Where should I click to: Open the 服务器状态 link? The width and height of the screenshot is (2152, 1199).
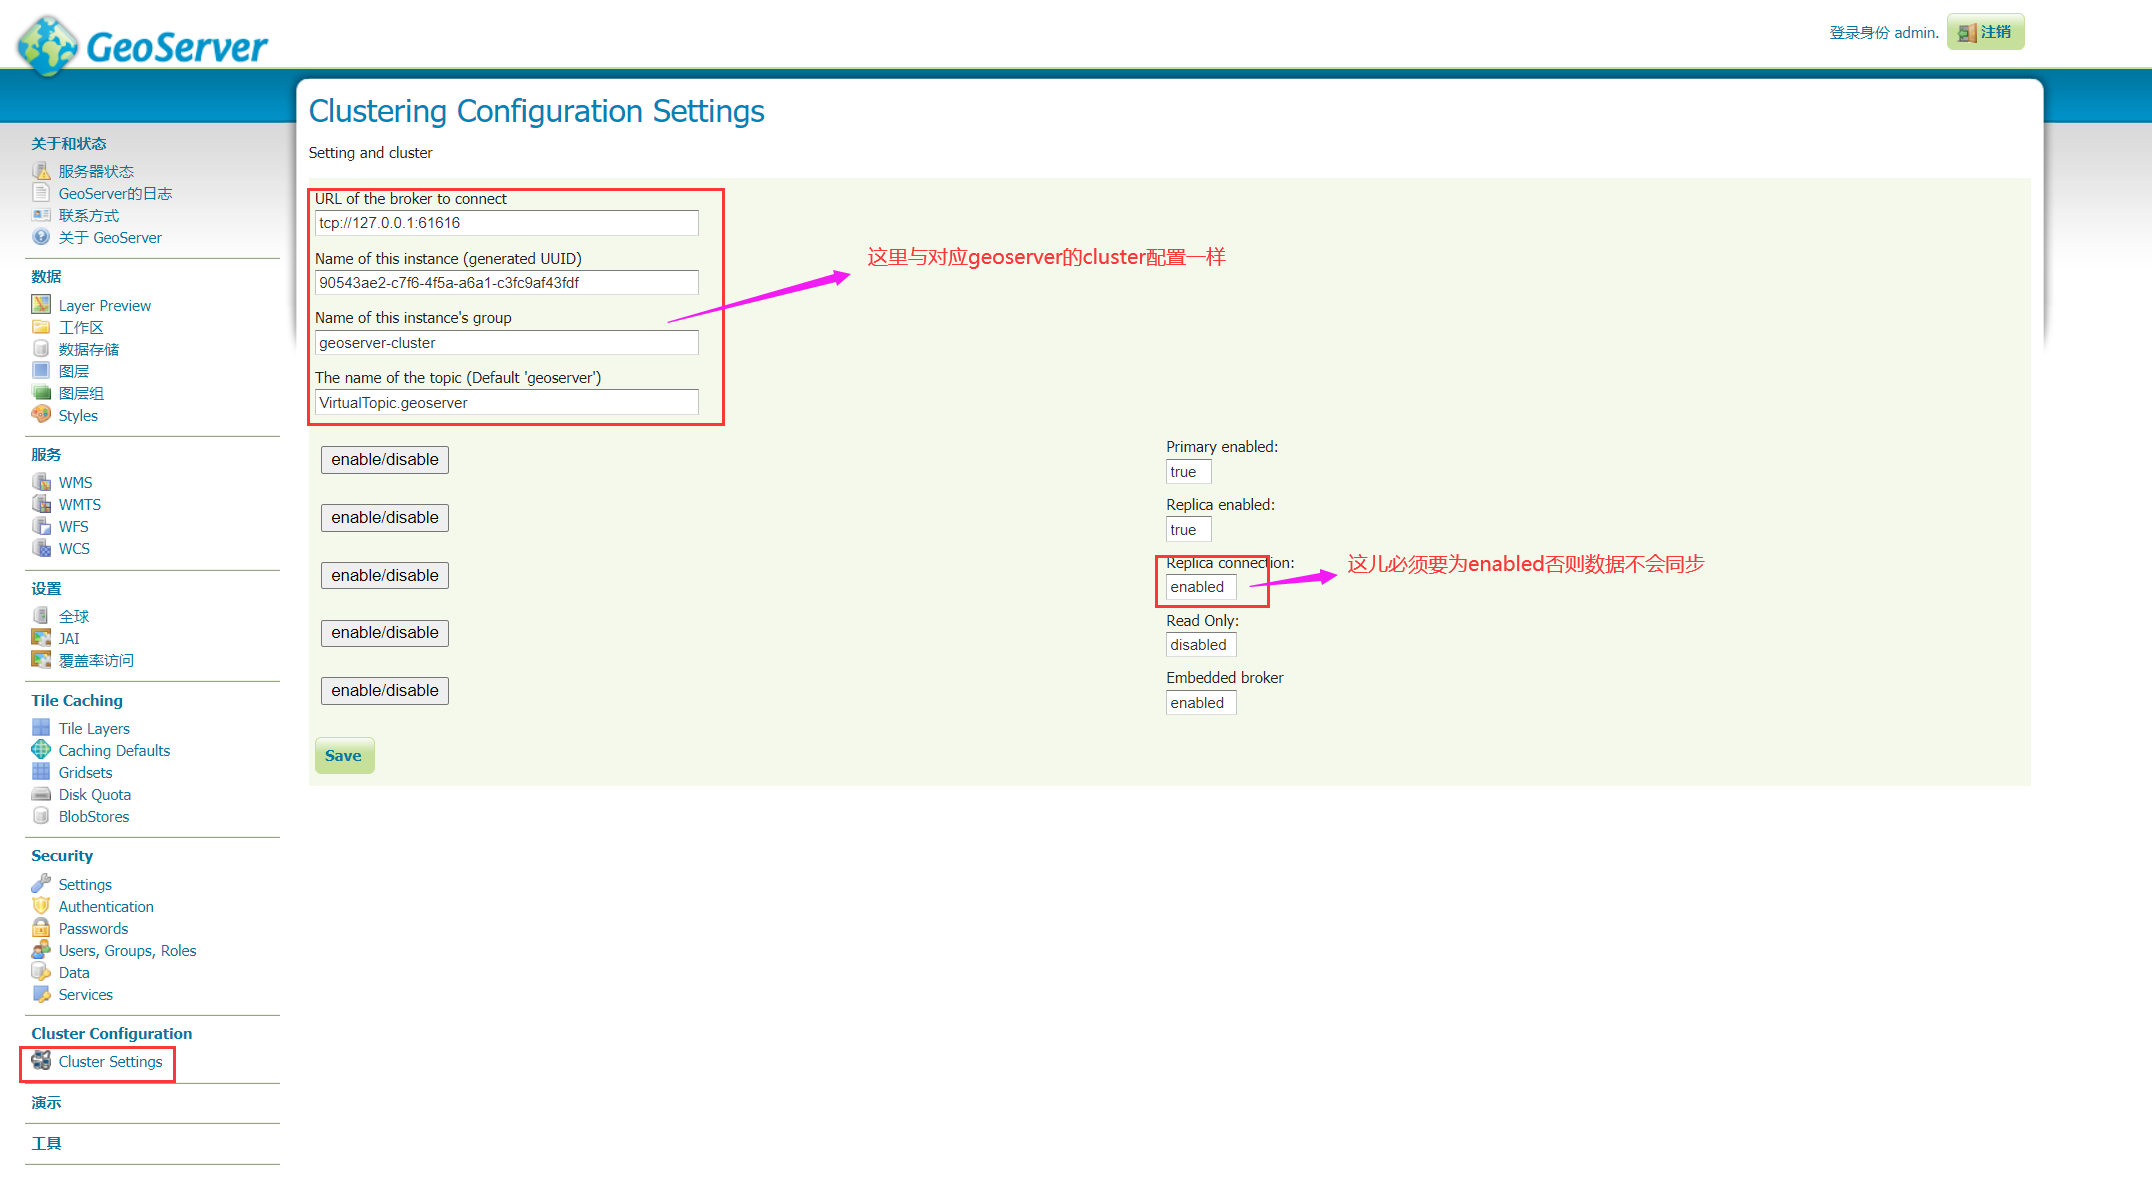[x=96, y=172]
